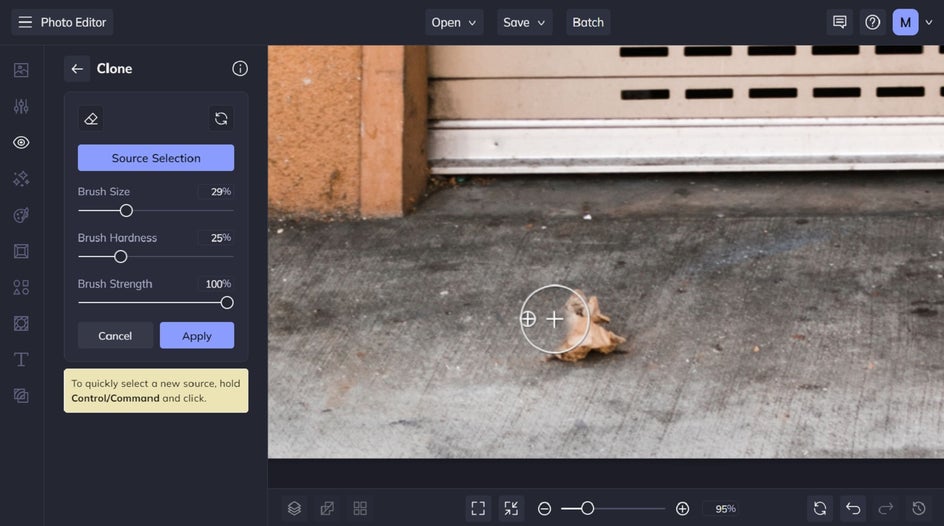Click the Brush Size percentage field
944x526 pixels.
click(216, 192)
